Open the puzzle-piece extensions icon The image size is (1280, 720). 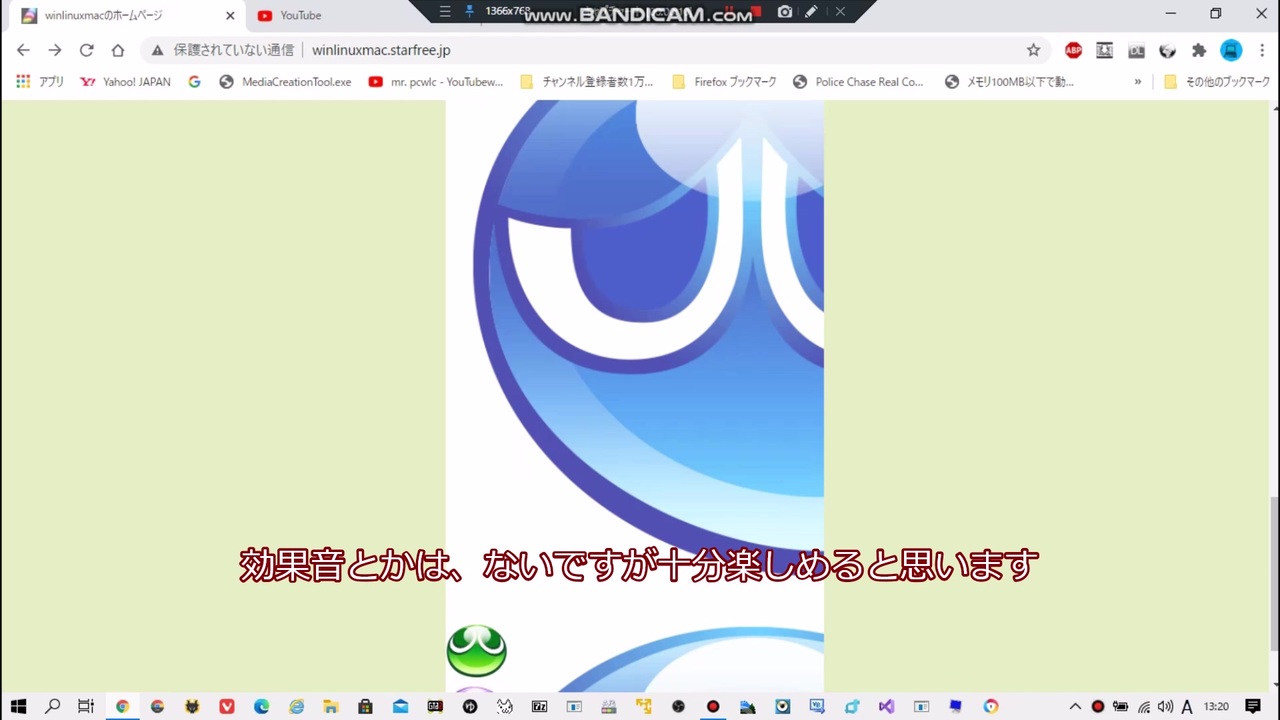point(1199,50)
